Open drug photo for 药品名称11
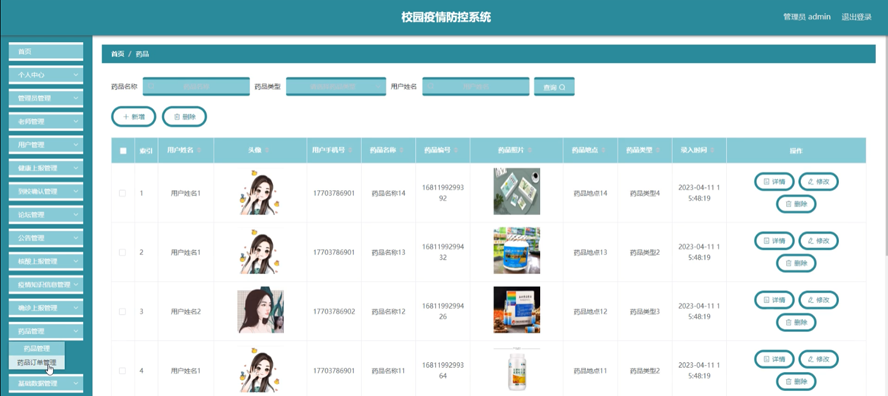This screenshot has height=396, width=888. click(x=516, y=369)
